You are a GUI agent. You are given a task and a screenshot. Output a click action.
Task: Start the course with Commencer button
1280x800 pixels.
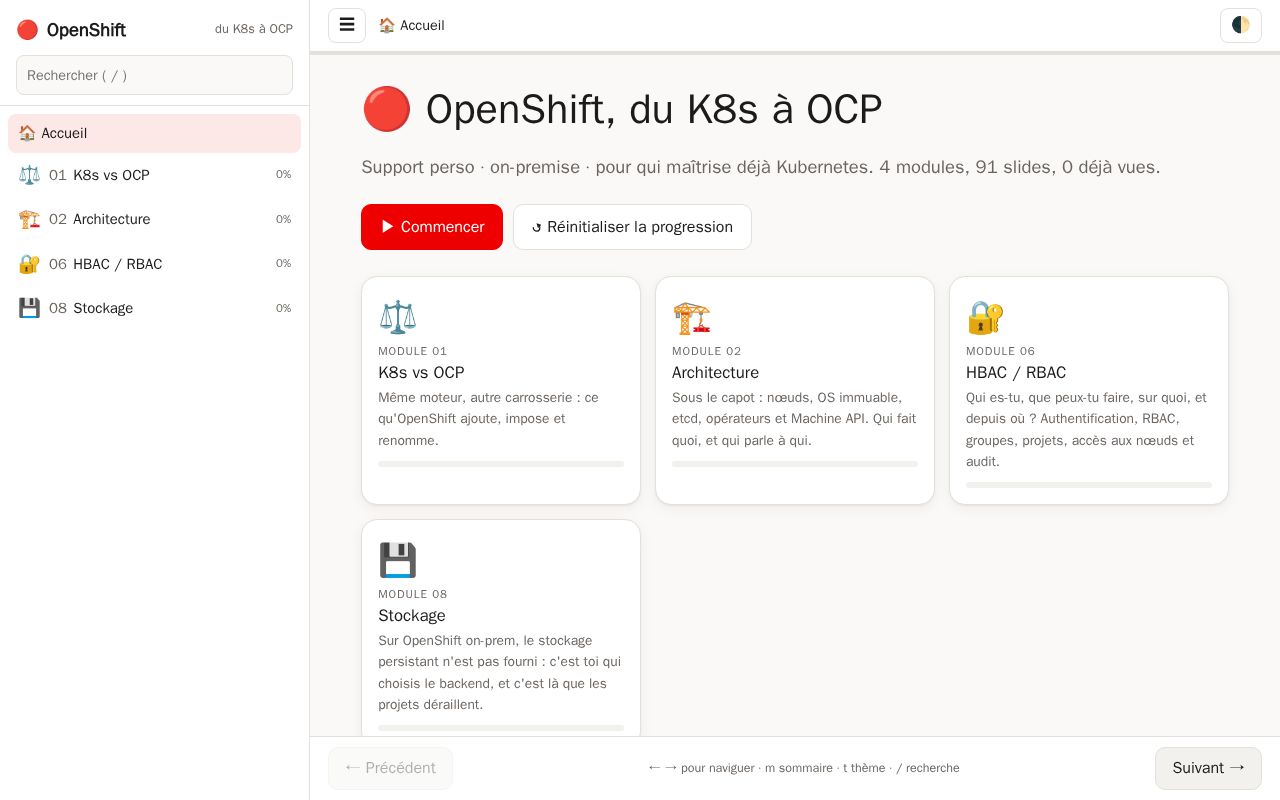pyautogui.click(x=432, y=227)
